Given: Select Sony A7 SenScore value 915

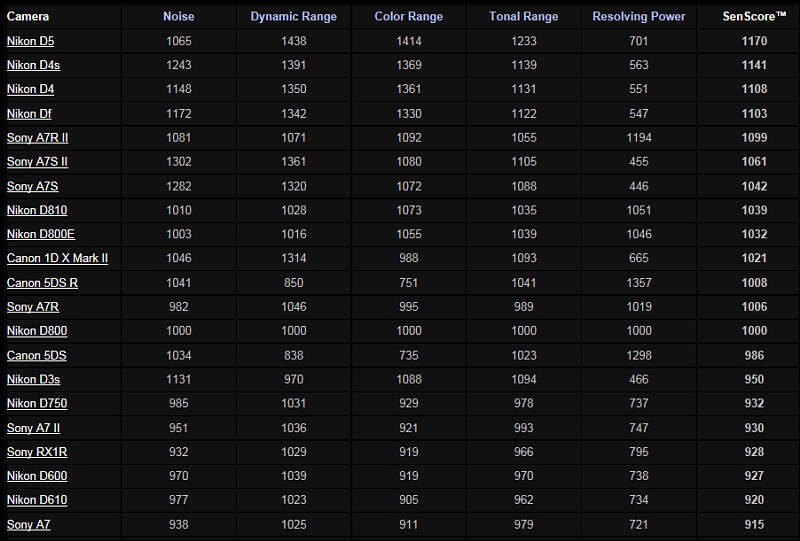Looking at the screenshot, I should coord(754,524).
